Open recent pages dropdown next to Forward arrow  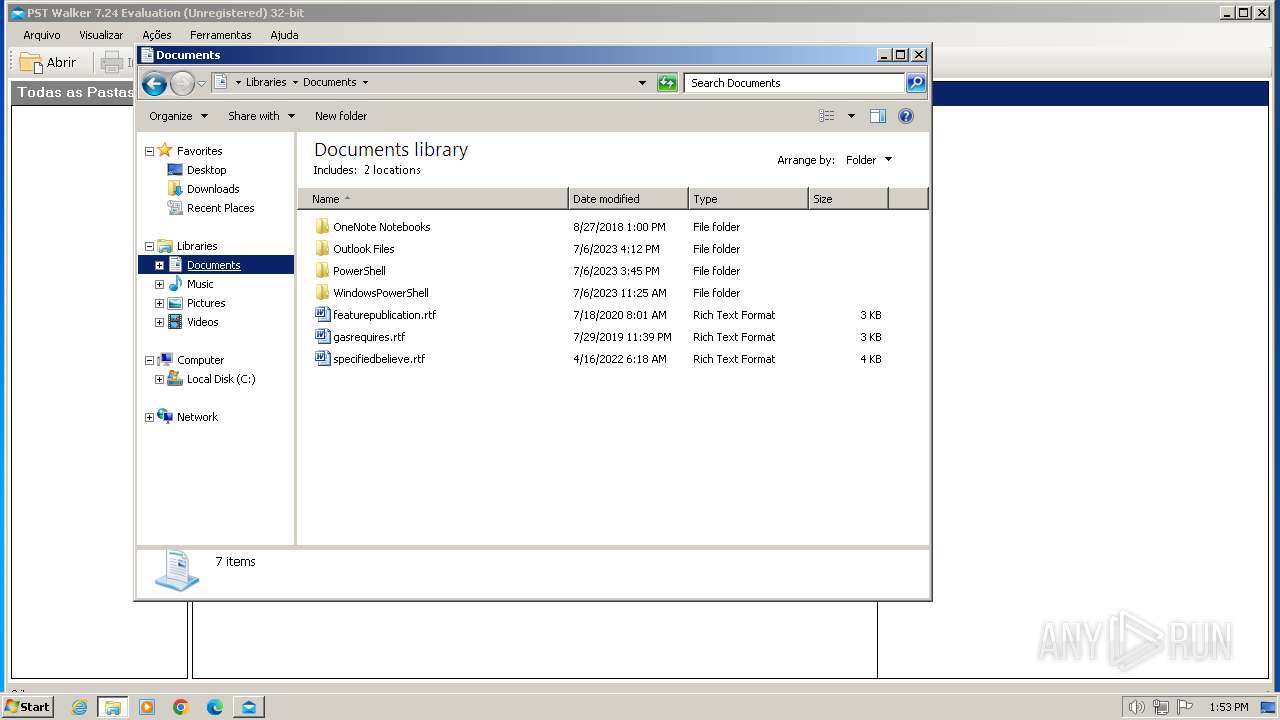201,83
